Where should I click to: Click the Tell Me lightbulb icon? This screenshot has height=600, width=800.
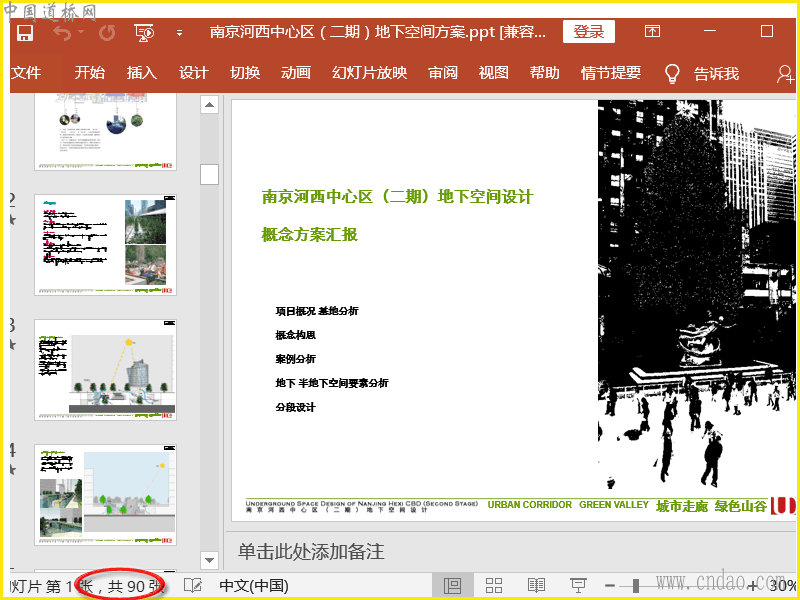672,73
